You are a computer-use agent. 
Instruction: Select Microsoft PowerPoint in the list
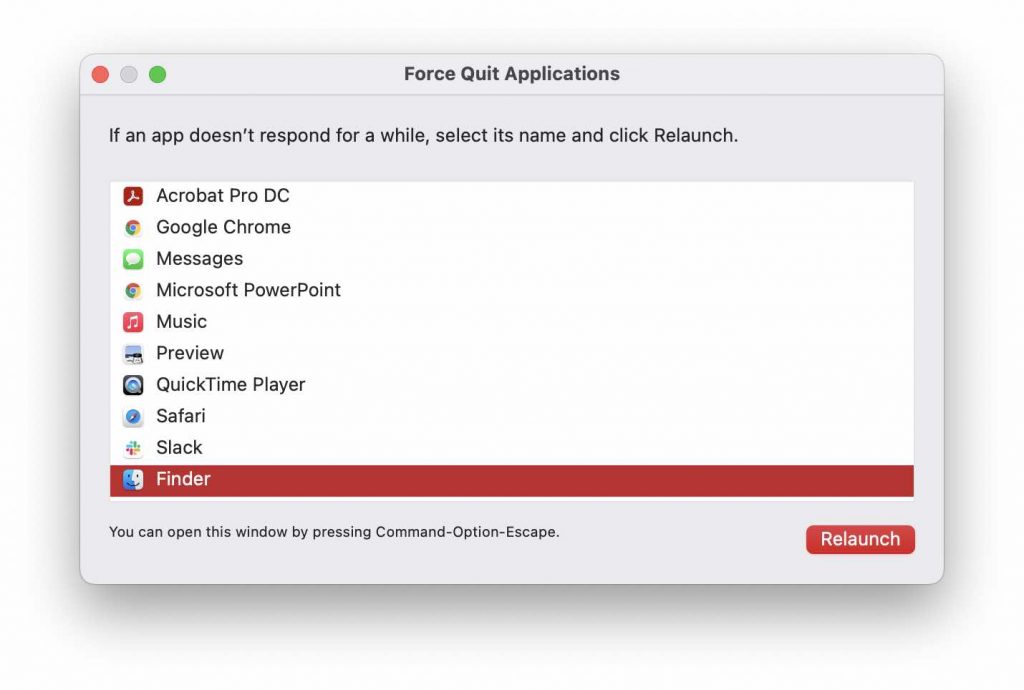point(511,290)
